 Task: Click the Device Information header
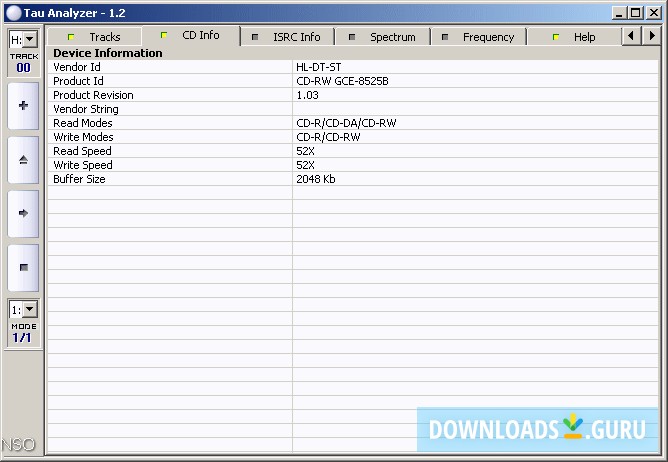tap(108, 53)
